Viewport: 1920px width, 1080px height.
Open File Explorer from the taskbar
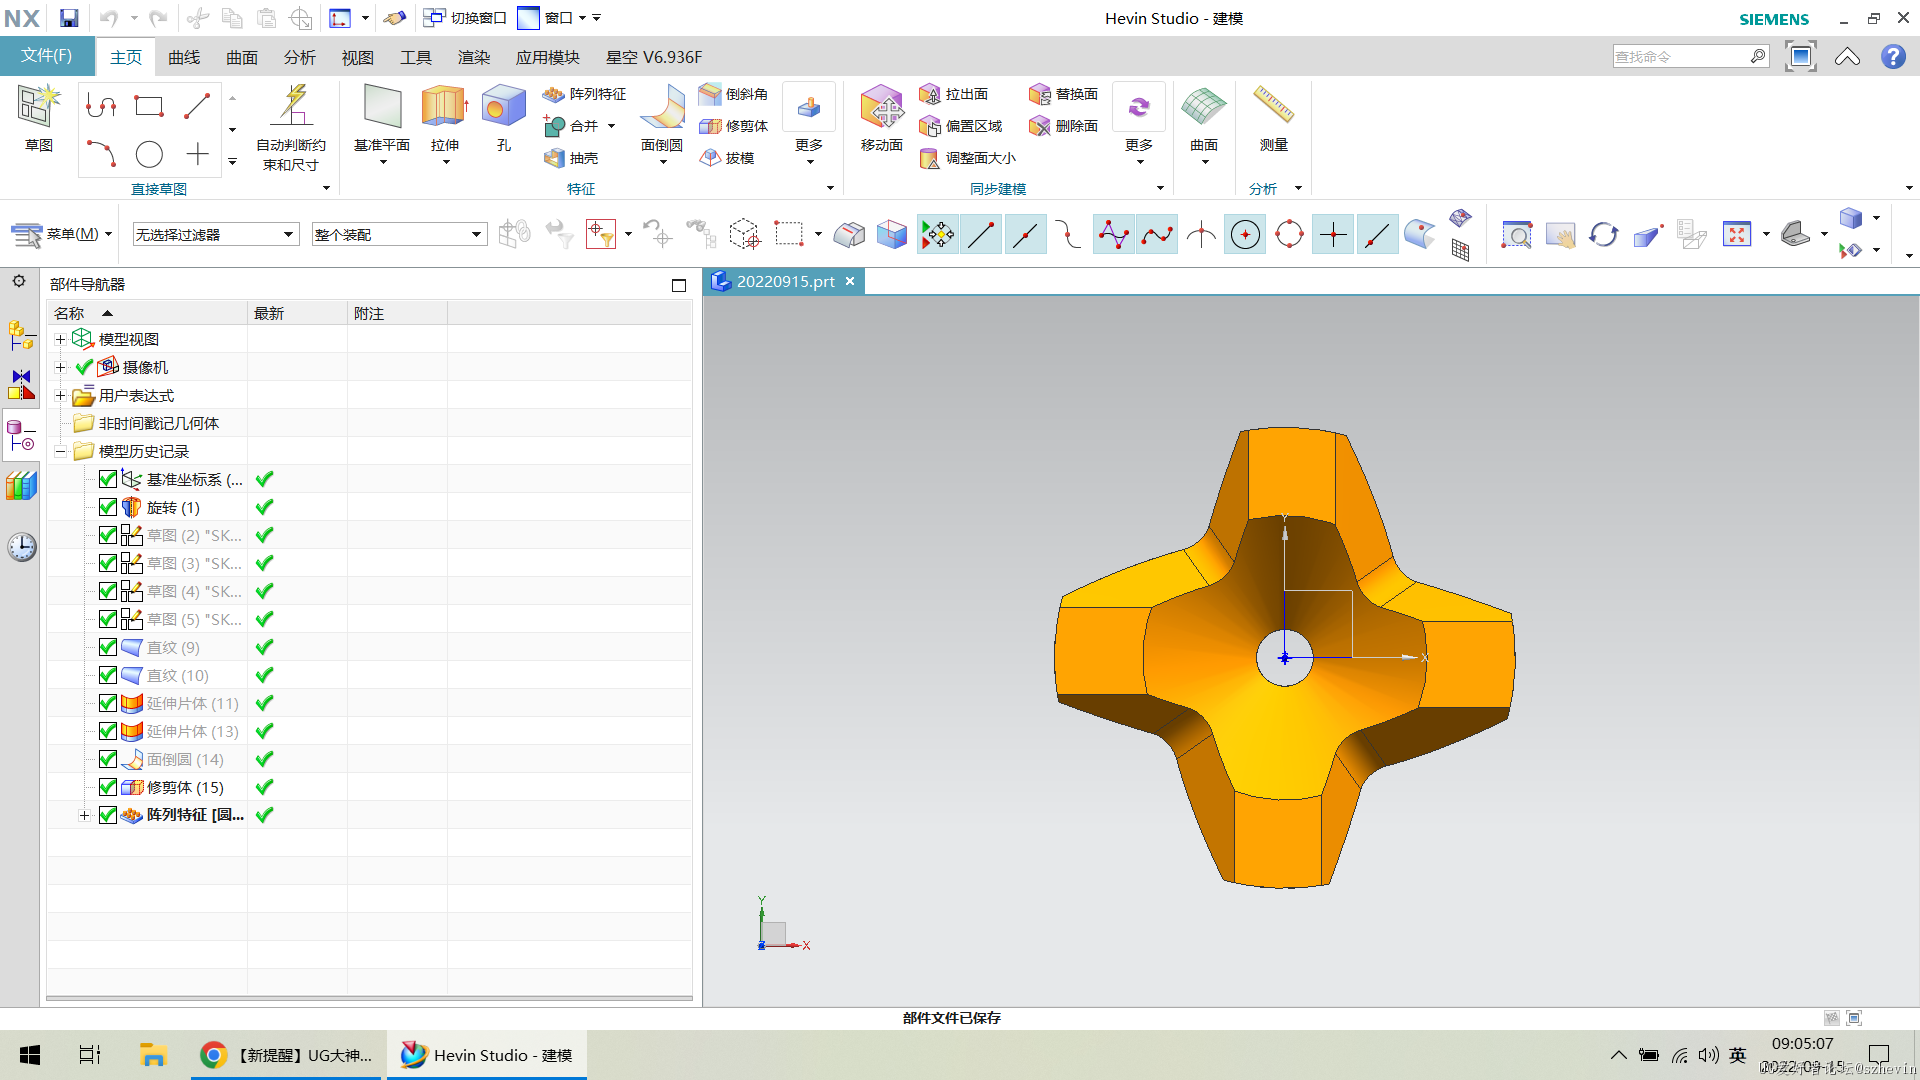[152, 1055]
